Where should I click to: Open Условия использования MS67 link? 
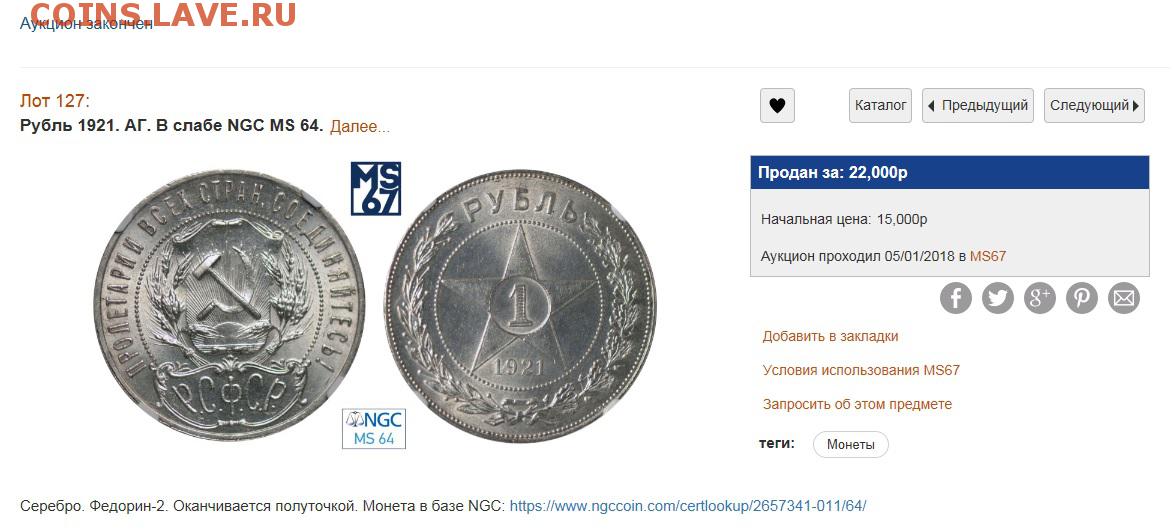[861, 370]
